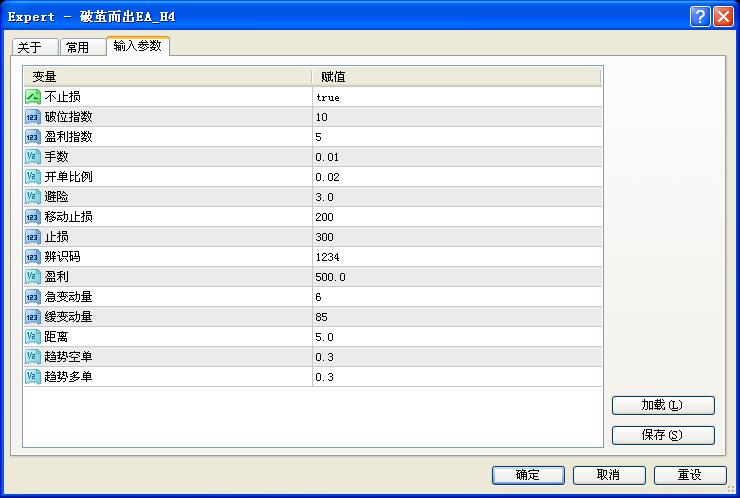Click the integer icon beside 急变动量

pos(33,297)
